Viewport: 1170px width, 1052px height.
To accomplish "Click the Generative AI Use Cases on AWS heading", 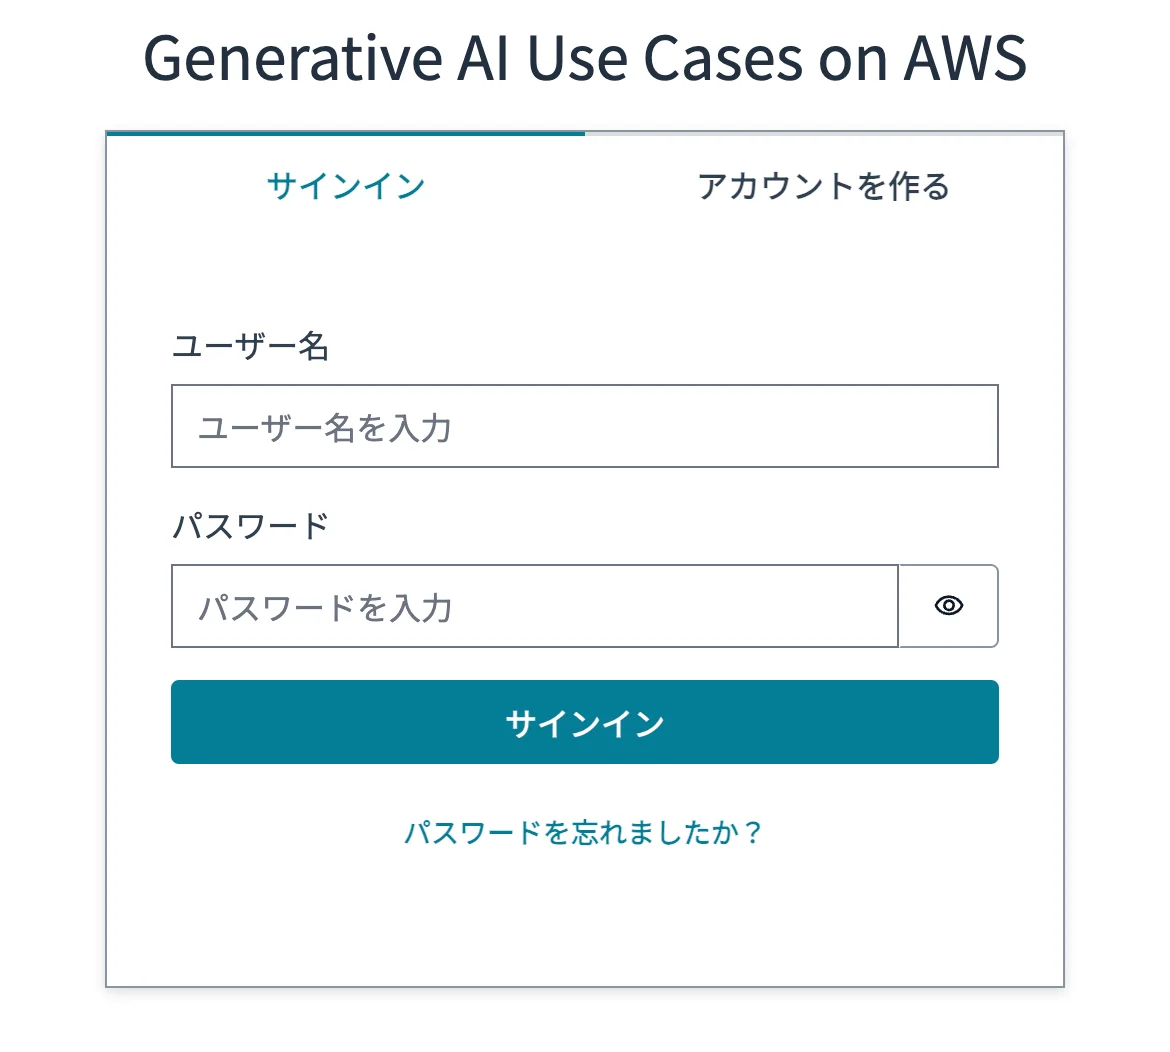I will click(584, 58).
